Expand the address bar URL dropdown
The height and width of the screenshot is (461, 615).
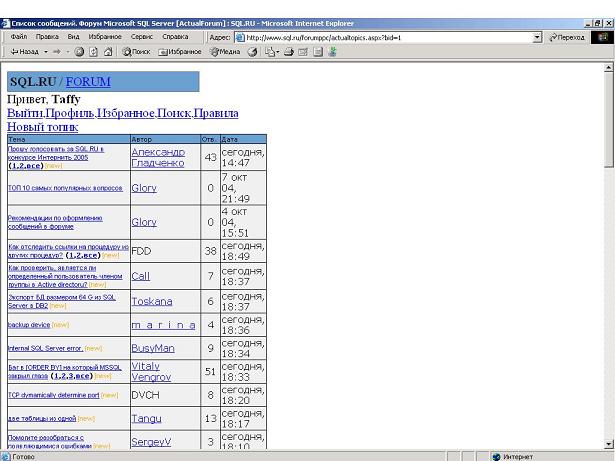pos(538,37)
